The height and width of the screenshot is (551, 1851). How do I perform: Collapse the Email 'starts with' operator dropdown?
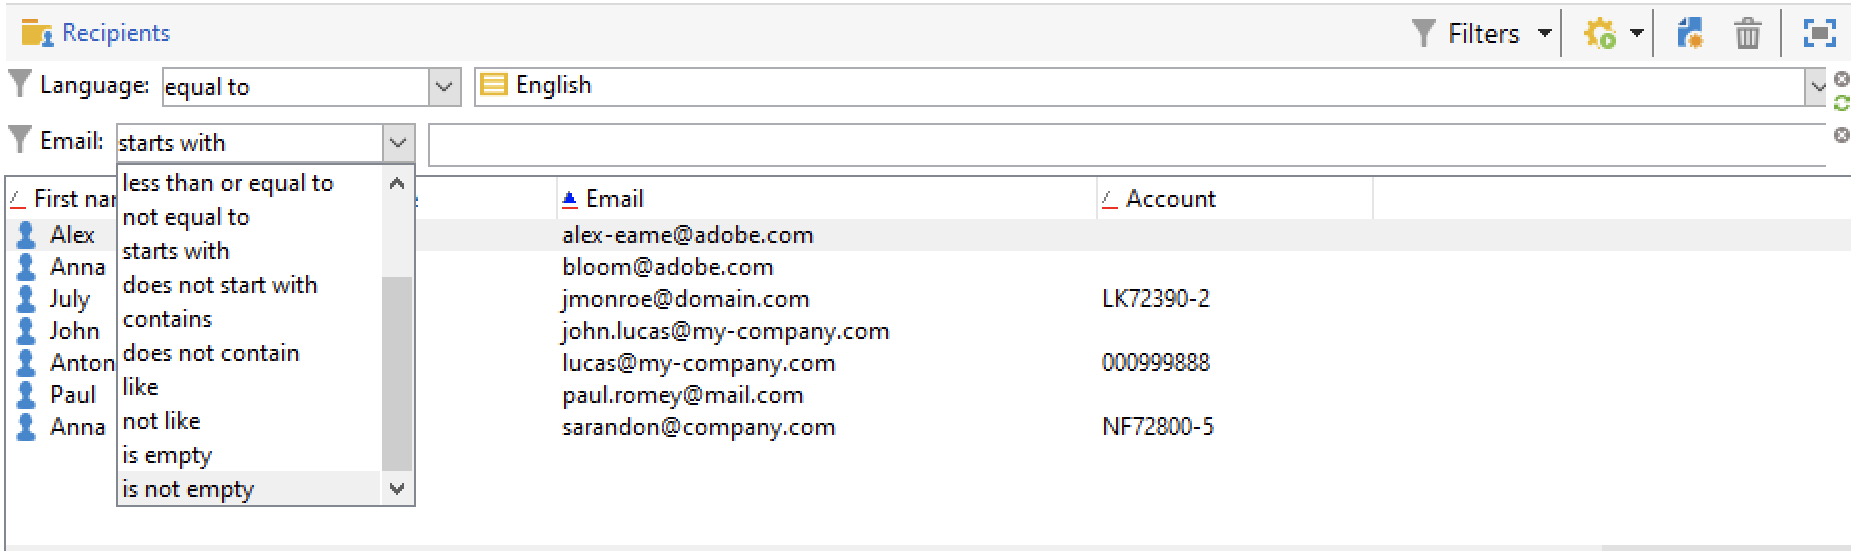pos(398,143)
